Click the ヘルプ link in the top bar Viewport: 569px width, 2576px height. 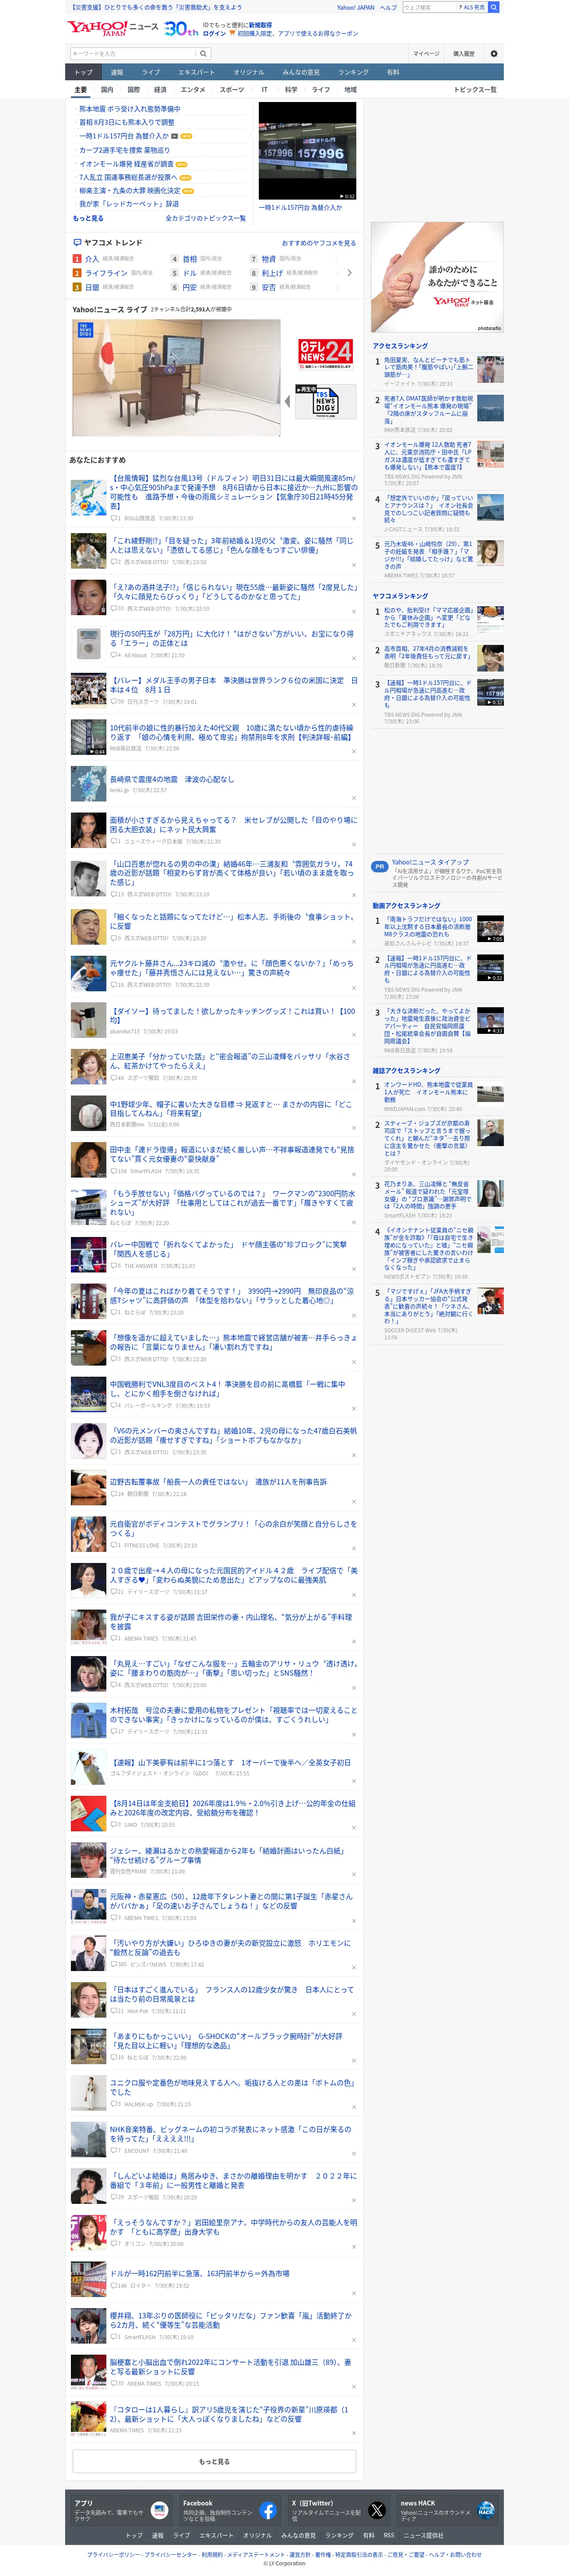pyautogui.click(x=388, y=7)
